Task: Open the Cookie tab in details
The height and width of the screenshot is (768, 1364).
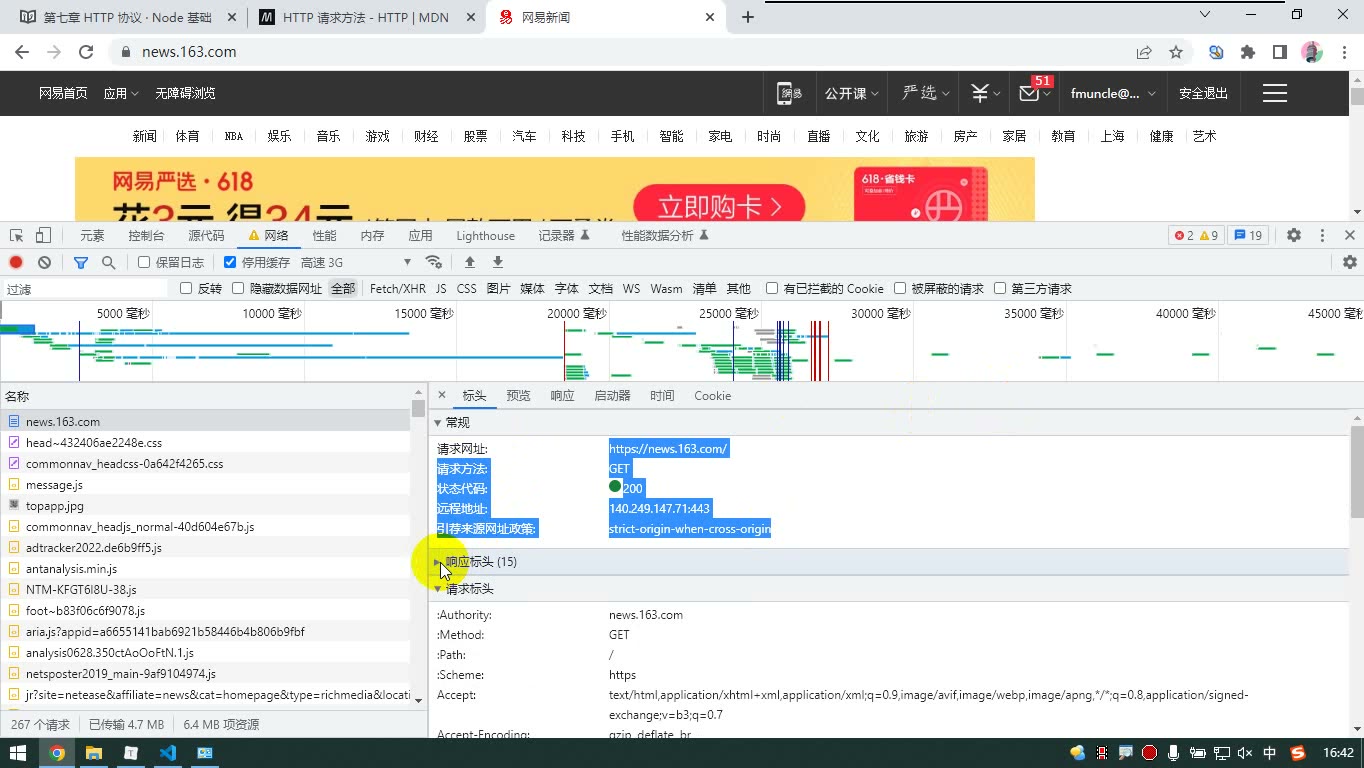Action: pos(712,395)
